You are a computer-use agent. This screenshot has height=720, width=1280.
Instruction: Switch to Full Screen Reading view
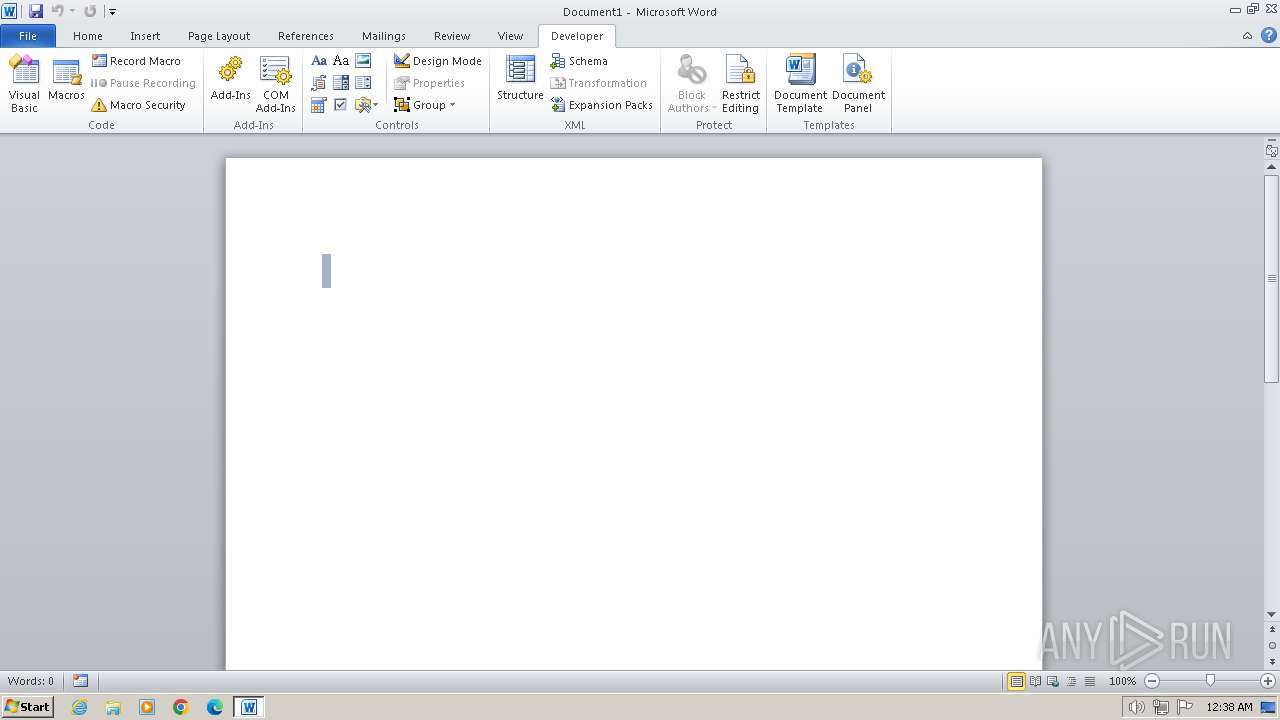point(1035,681)
